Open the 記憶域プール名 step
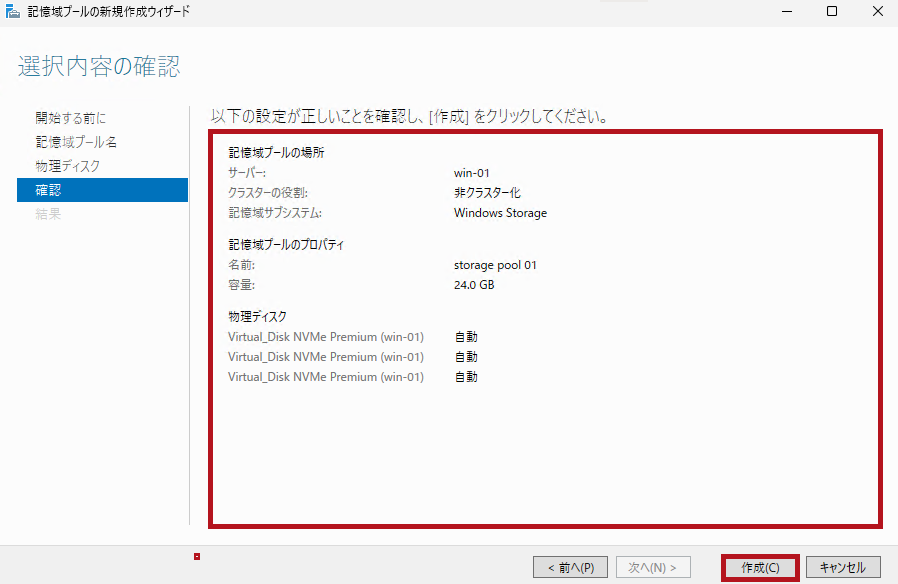Screen dimensions: 898x584 [x=76, y=142]
